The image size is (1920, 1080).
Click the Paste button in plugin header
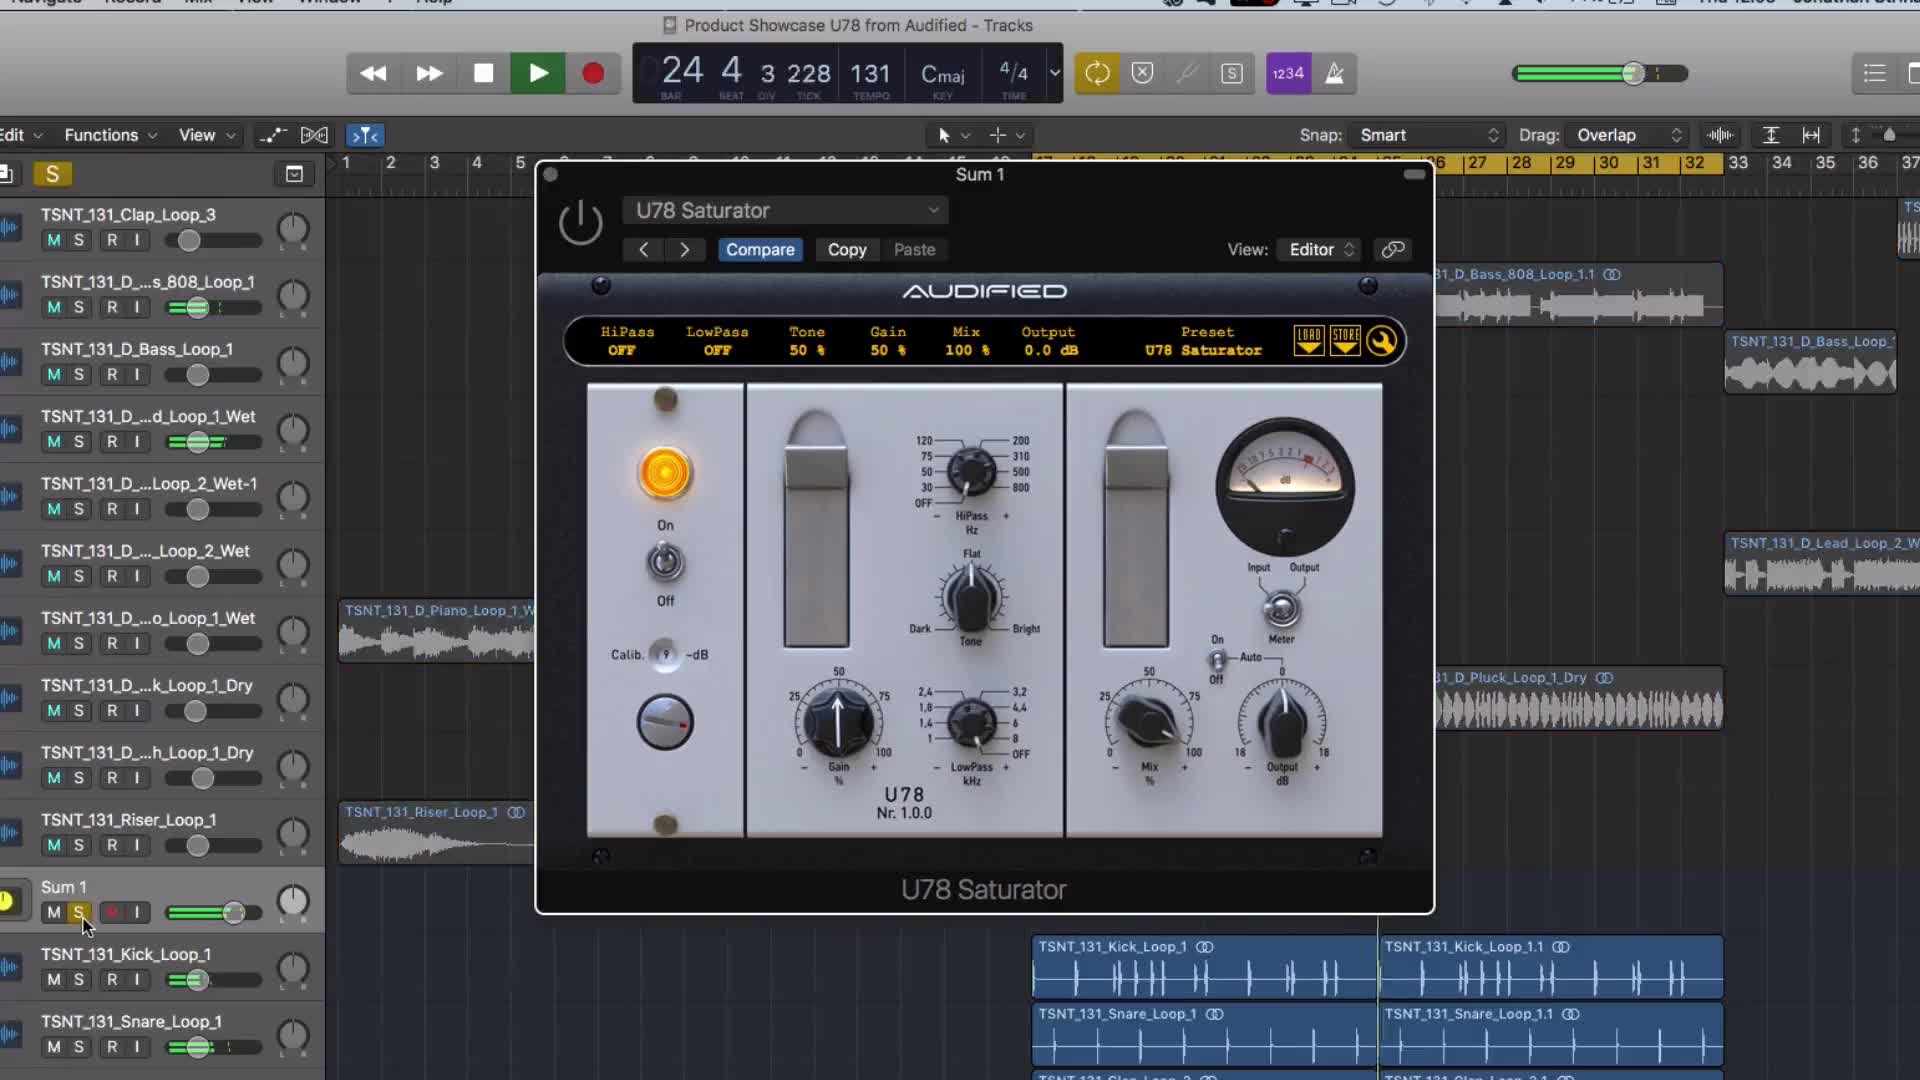tap(914, 250)
